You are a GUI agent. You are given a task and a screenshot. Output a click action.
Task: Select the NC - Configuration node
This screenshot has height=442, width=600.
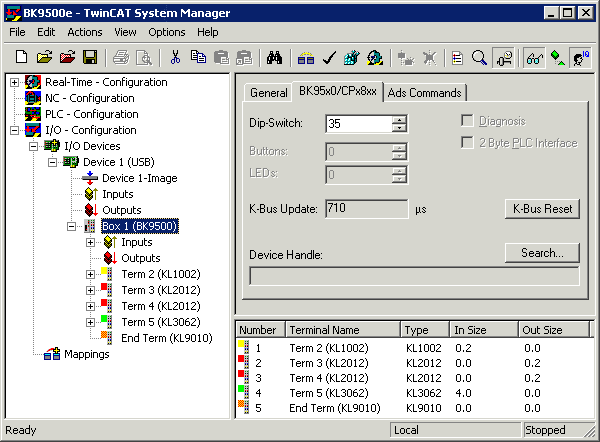[90, 98]
